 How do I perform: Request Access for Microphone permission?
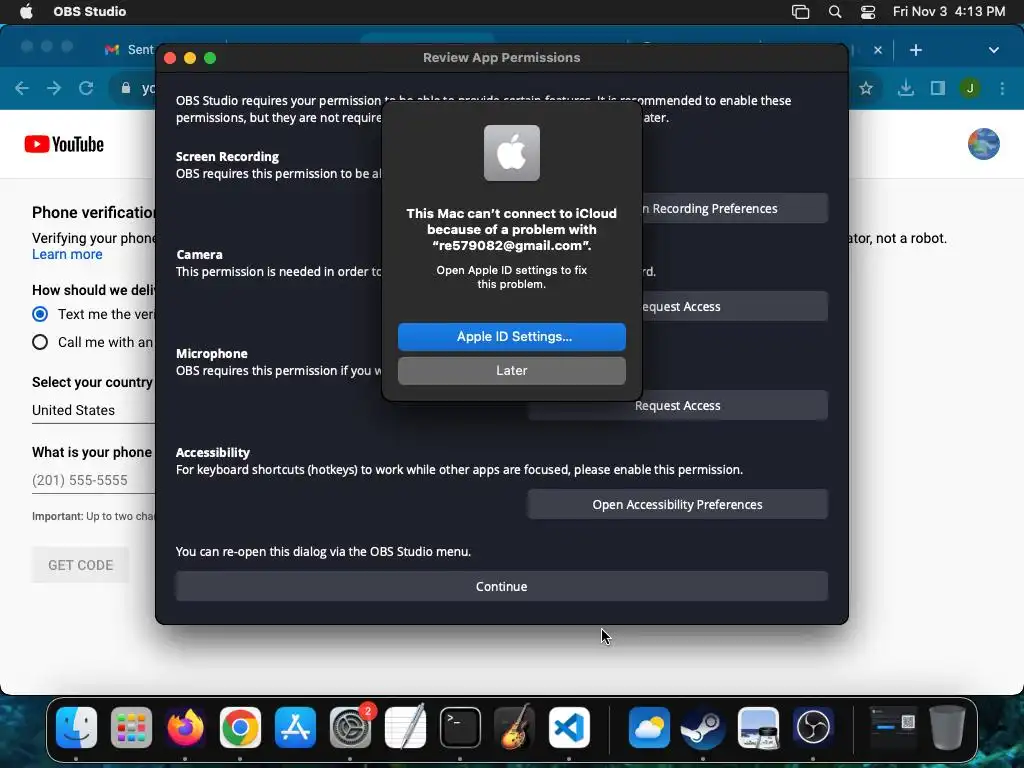pos(677,406)
